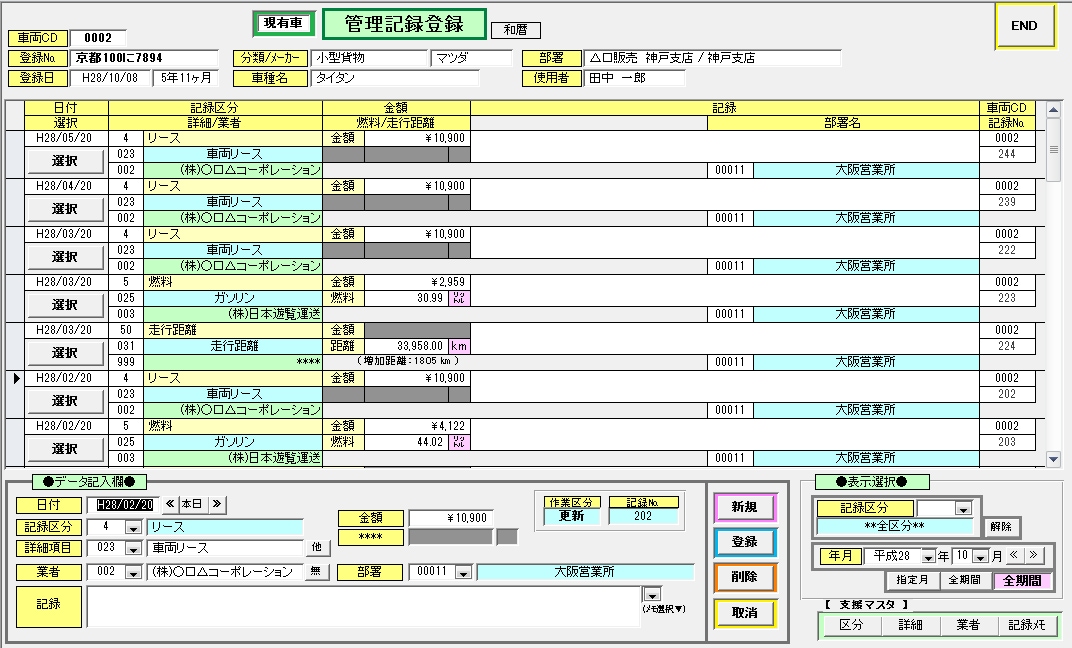The height and width of the screenshot is (648, 1072).
Task: Click the list scrollbar thumb
Action: coord(1054,150)
